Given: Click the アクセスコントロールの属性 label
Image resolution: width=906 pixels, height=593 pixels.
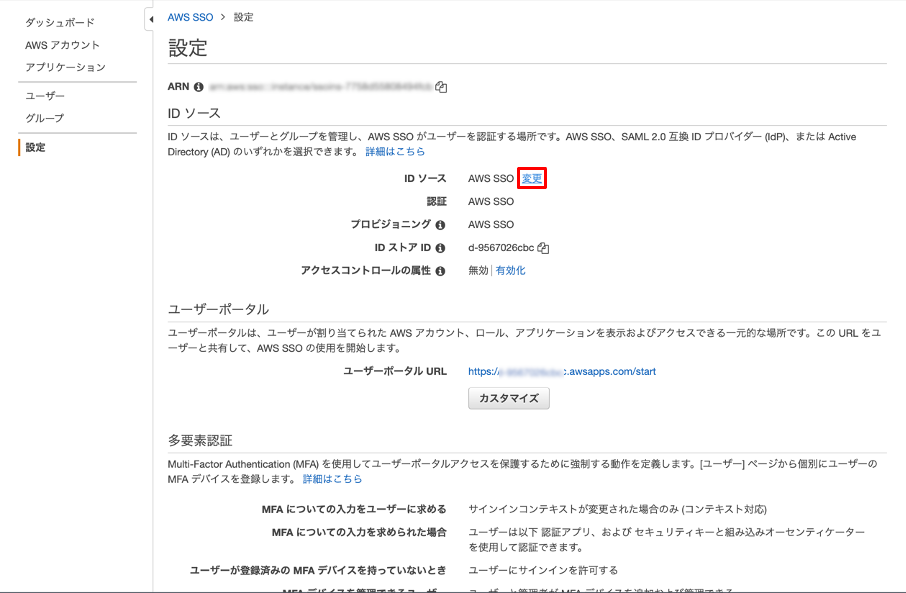Looking at the screenshot, I should tap(366, 270).
